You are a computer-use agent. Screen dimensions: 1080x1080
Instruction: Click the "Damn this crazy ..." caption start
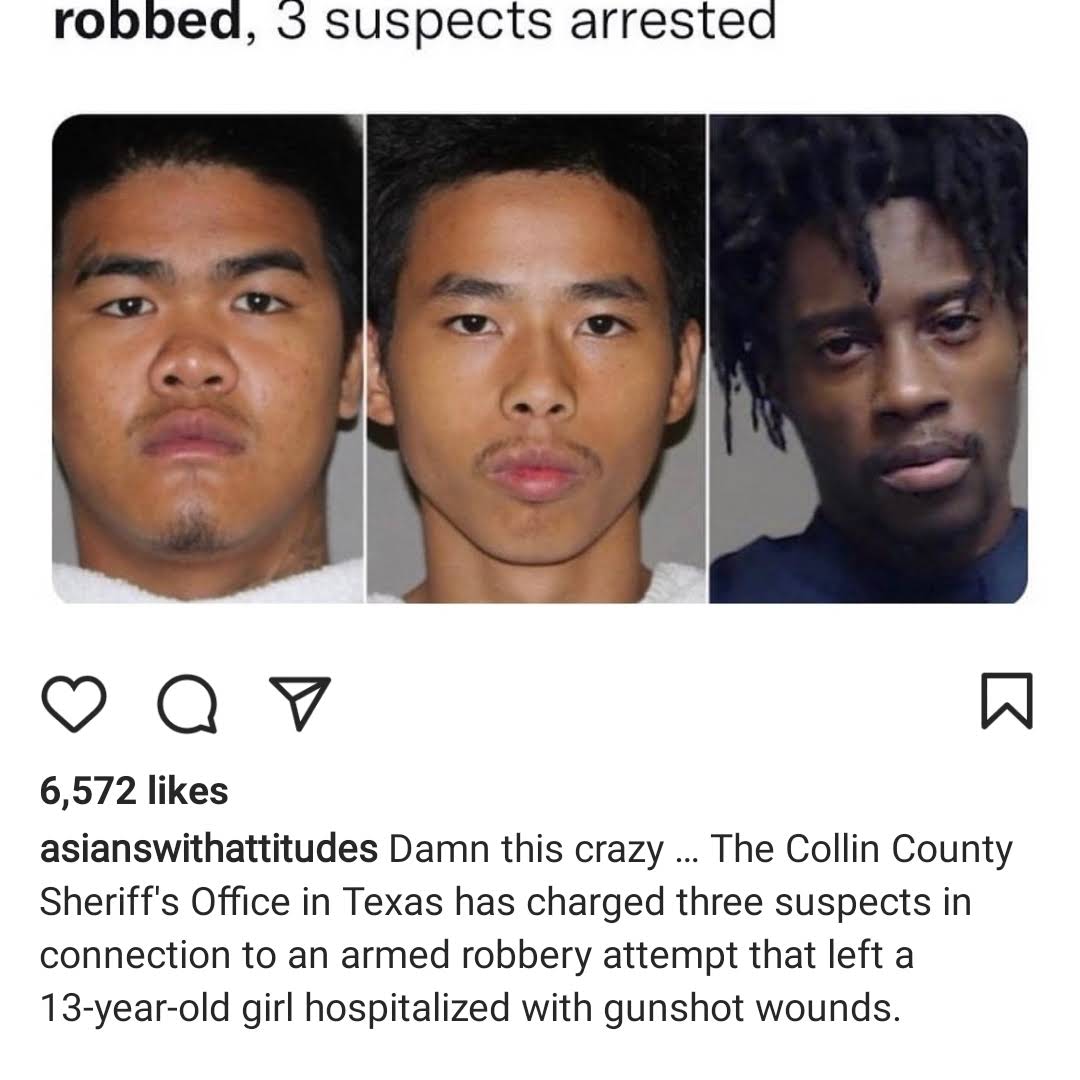543,849
